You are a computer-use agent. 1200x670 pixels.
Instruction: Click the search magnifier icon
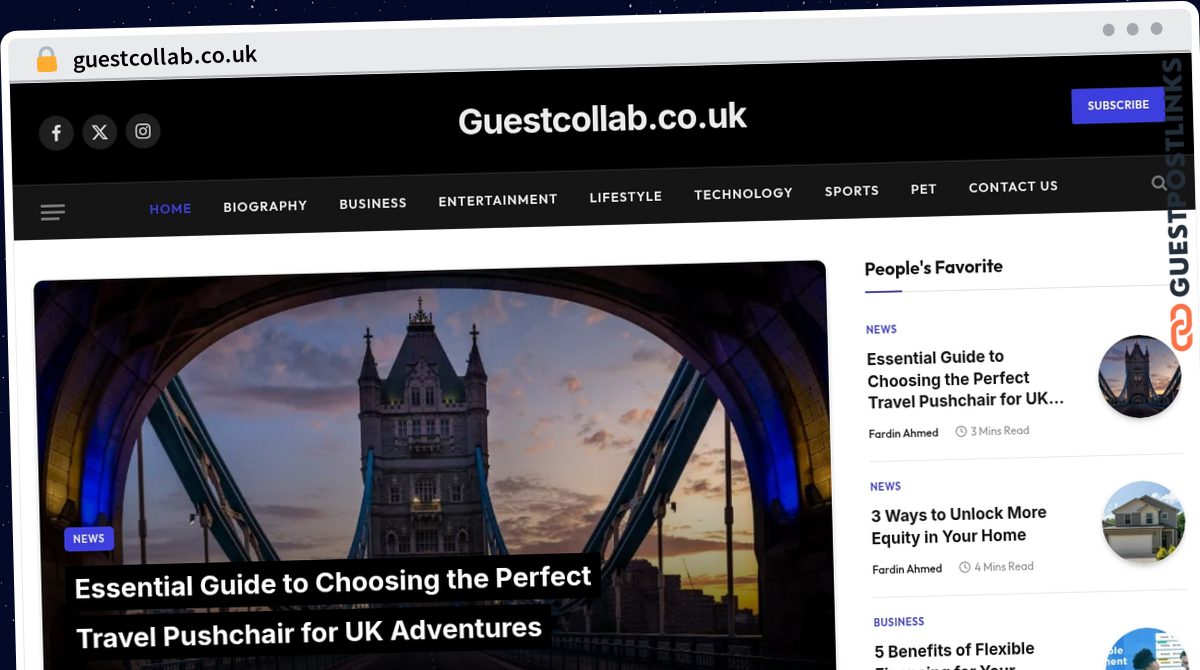(x=1159, y=183)
